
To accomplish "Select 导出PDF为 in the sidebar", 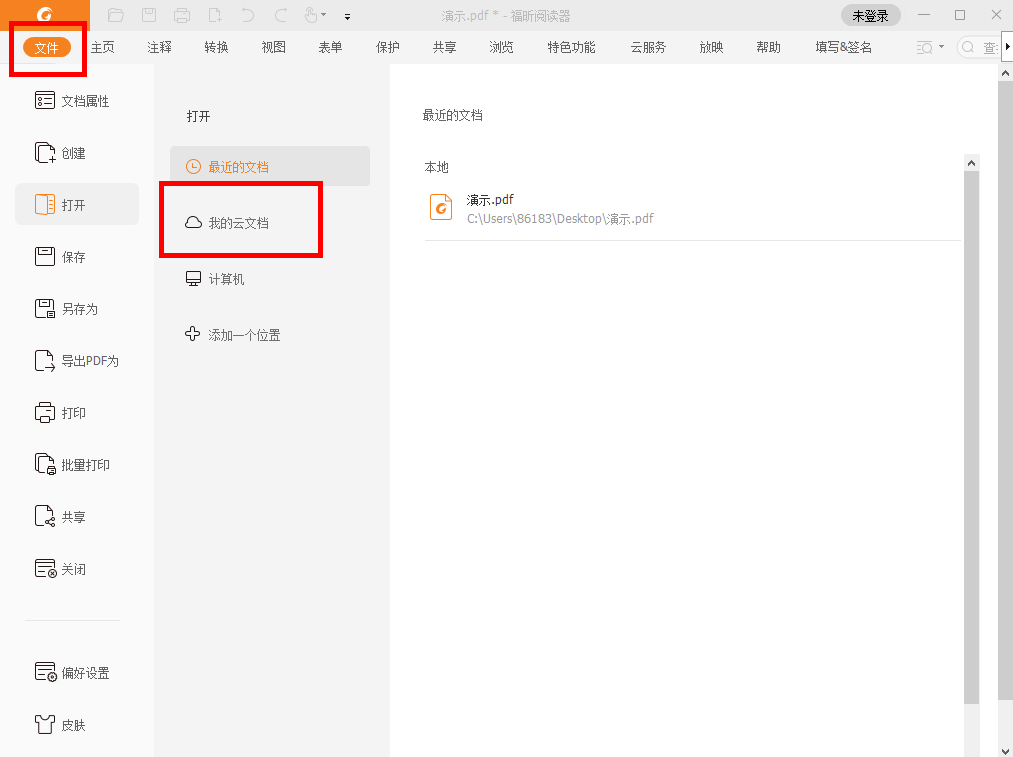I will pos(84,360).
